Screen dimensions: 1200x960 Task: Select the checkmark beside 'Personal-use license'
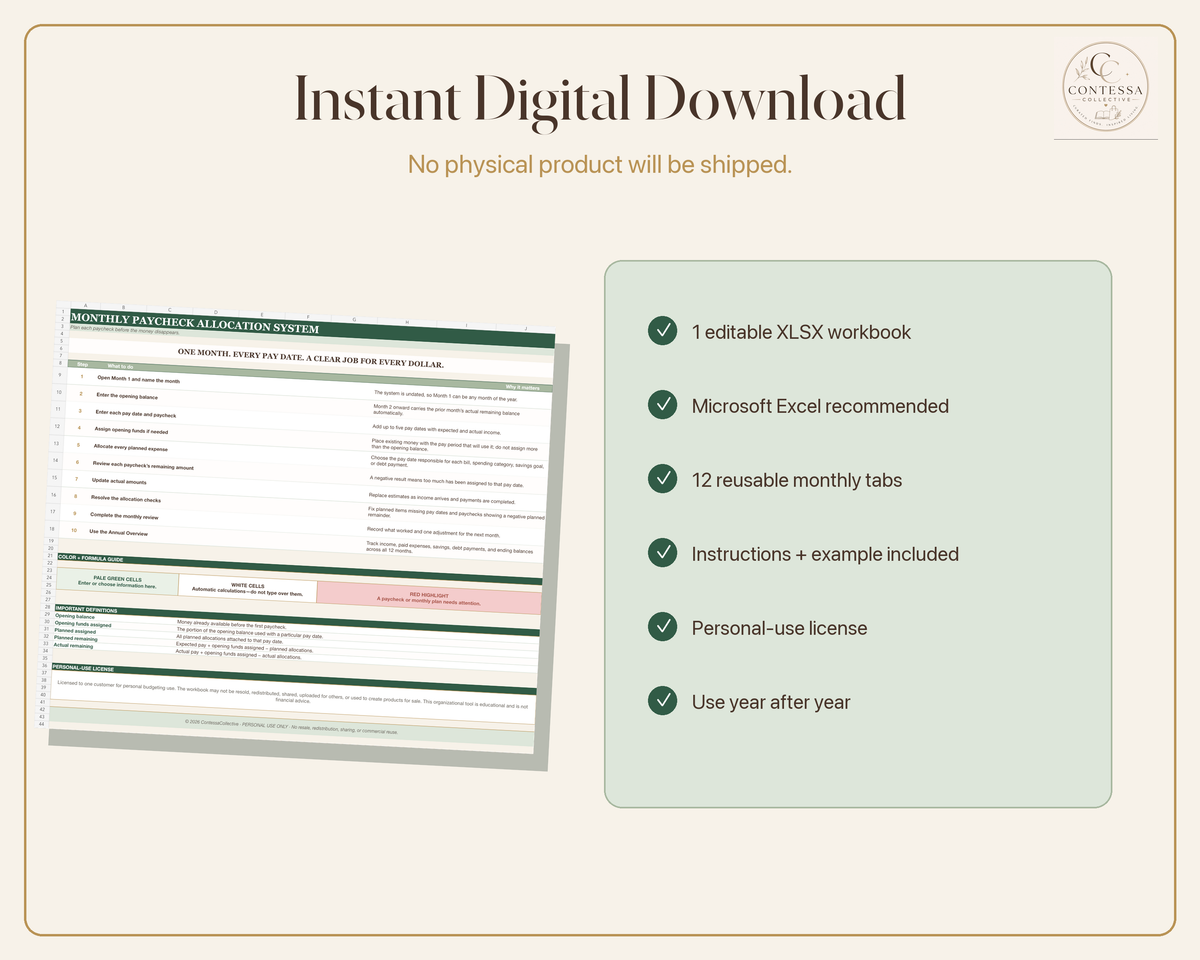(662, 627)
